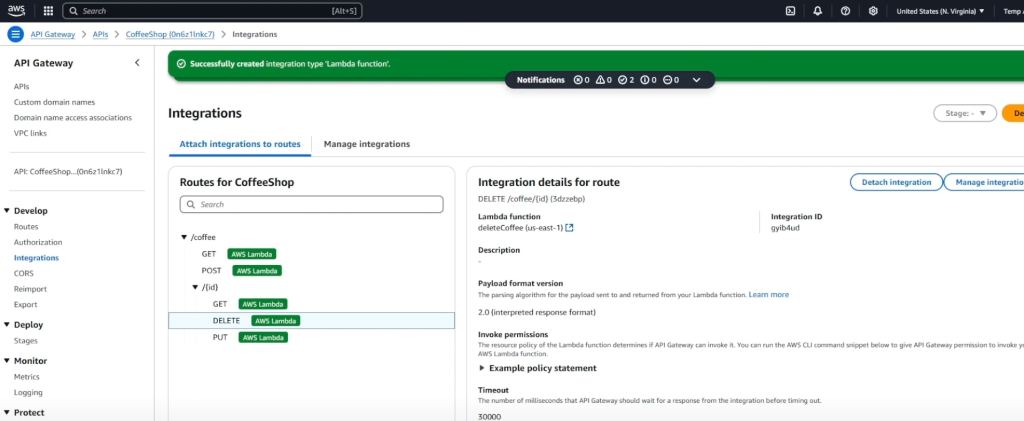
Task: Expand the Notifications bar chevron
Action: coord(696,80)
